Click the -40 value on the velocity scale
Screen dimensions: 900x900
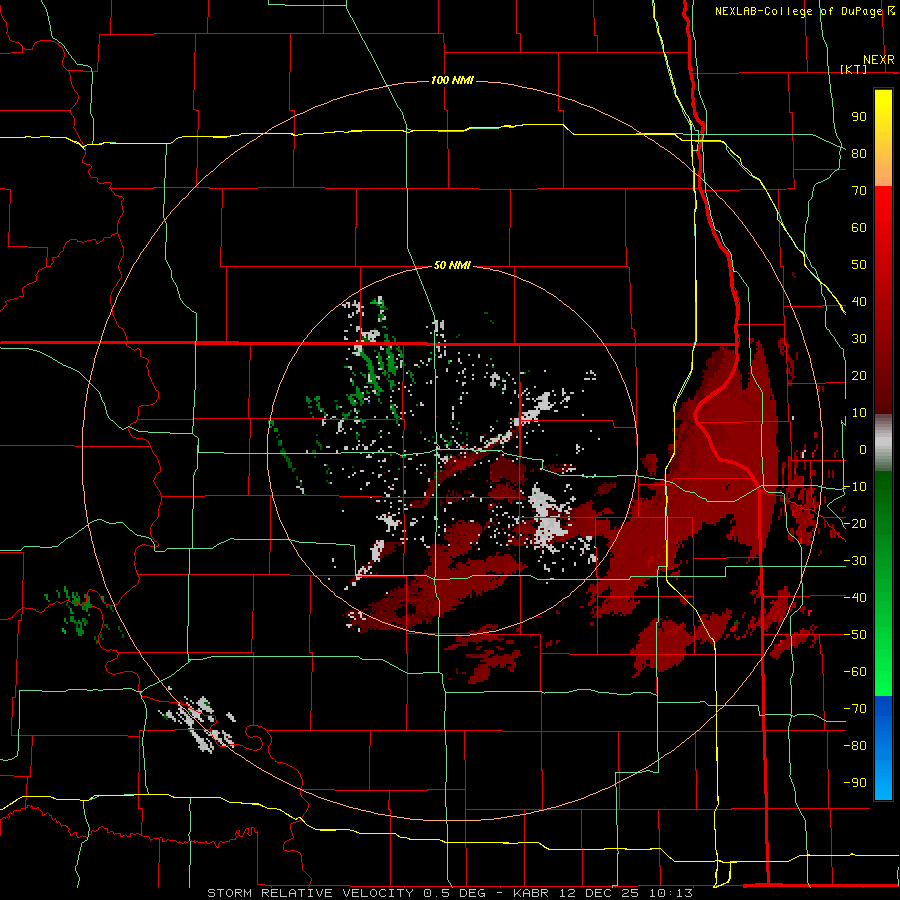coord(855,598)
